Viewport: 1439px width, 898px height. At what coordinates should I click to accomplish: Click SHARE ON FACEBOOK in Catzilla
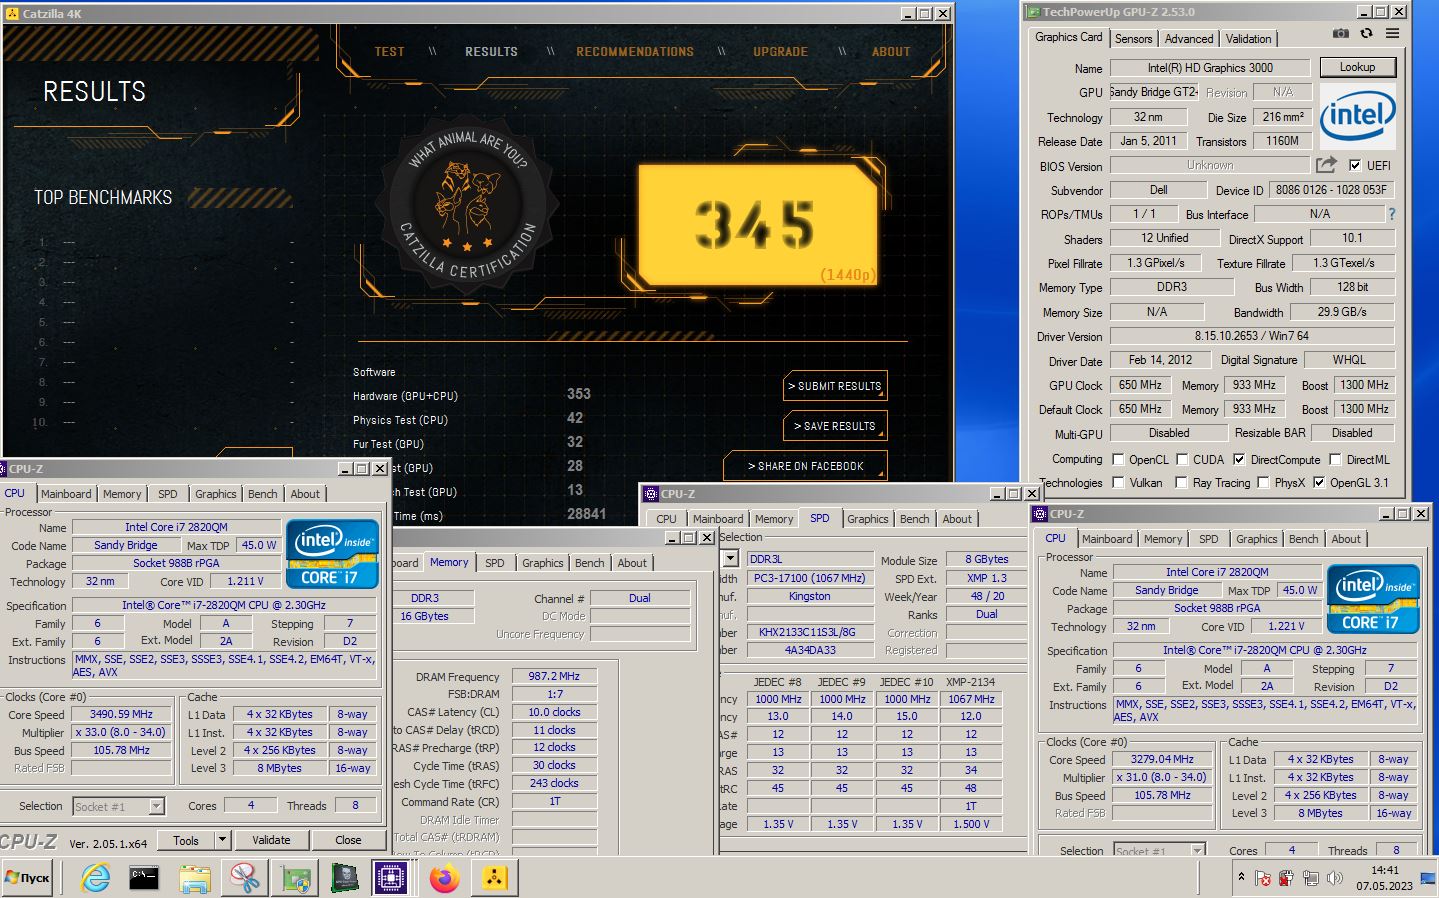[805, 466]
